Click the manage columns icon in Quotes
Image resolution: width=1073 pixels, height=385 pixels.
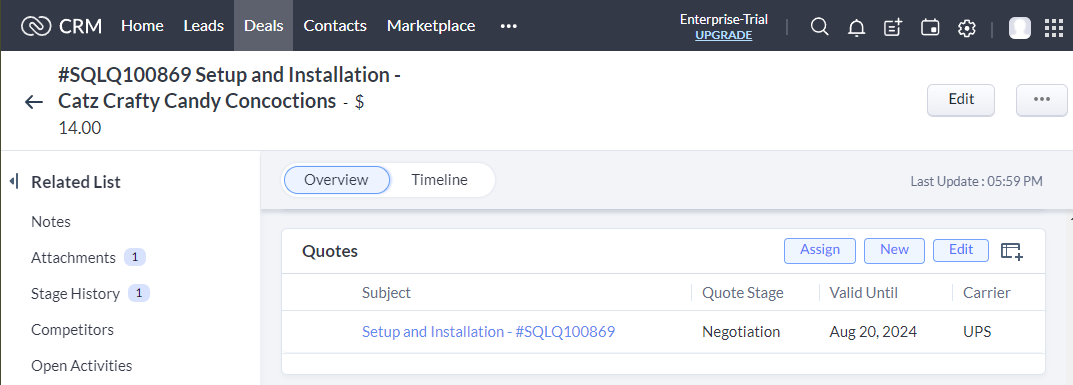pyautogui.click(x=1012, y=251)
